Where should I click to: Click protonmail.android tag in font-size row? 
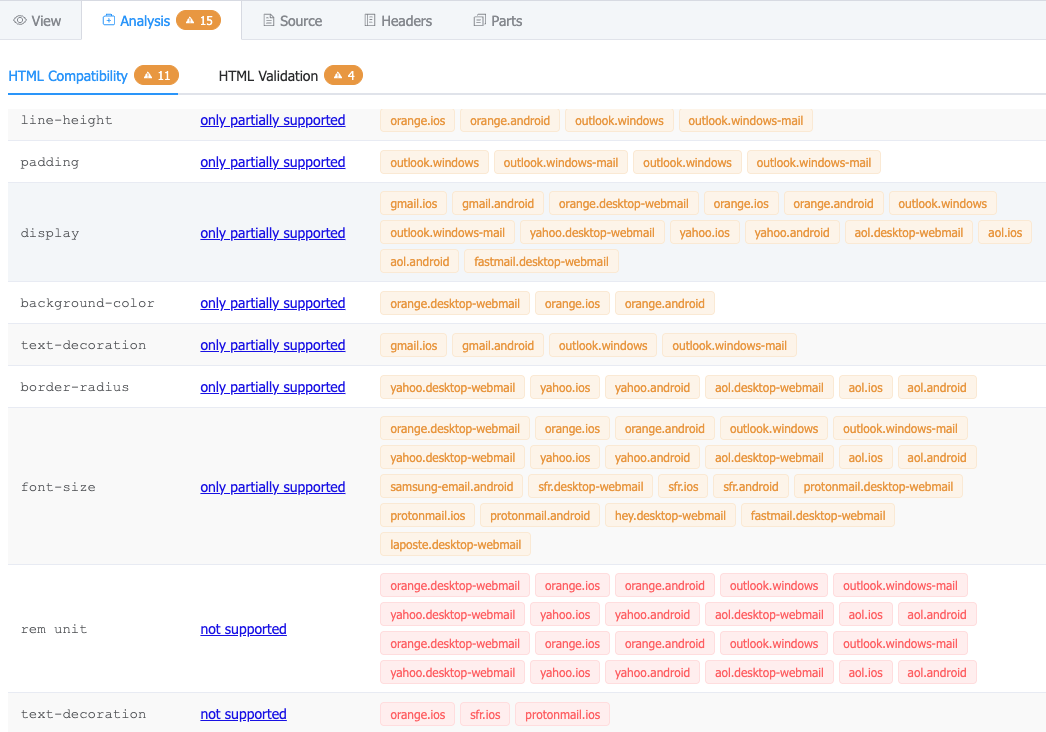click(x=540, y=515)
